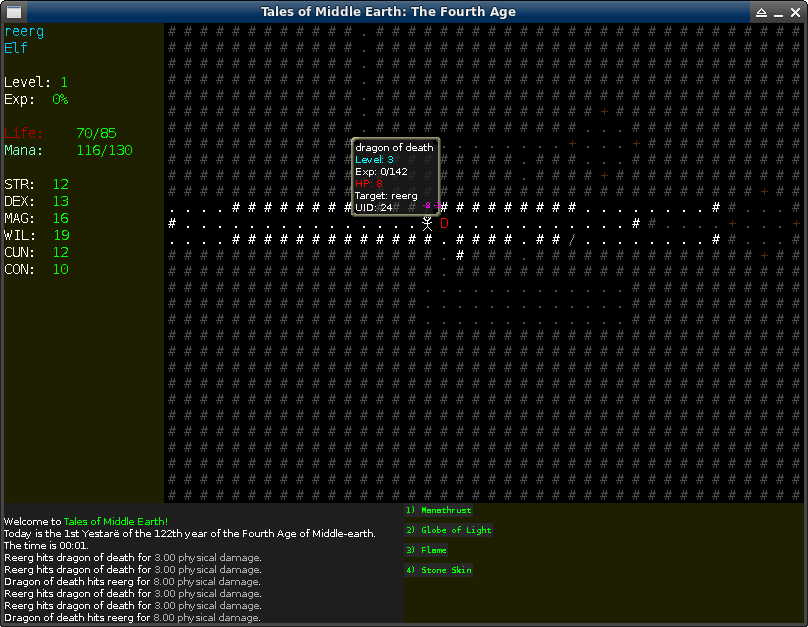The width and height of the screenshot is (808, 627).
Task: Click the tooltip's 'UID: 24' line
Action: tap(374, 208)
